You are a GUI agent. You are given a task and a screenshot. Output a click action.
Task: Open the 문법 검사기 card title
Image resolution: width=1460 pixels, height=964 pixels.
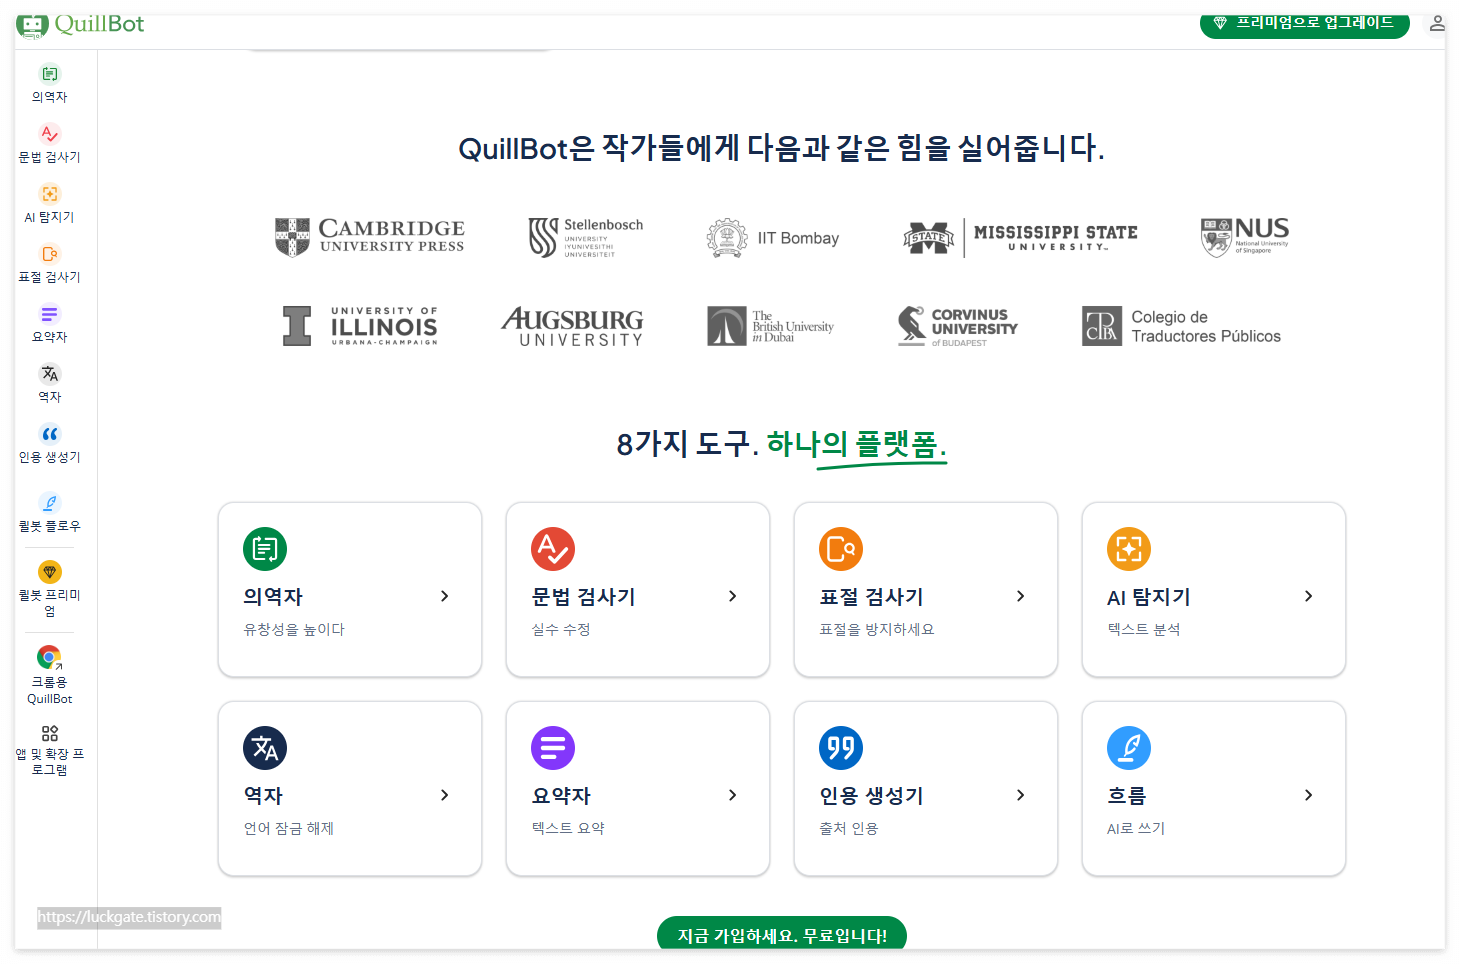pos(583,597)
